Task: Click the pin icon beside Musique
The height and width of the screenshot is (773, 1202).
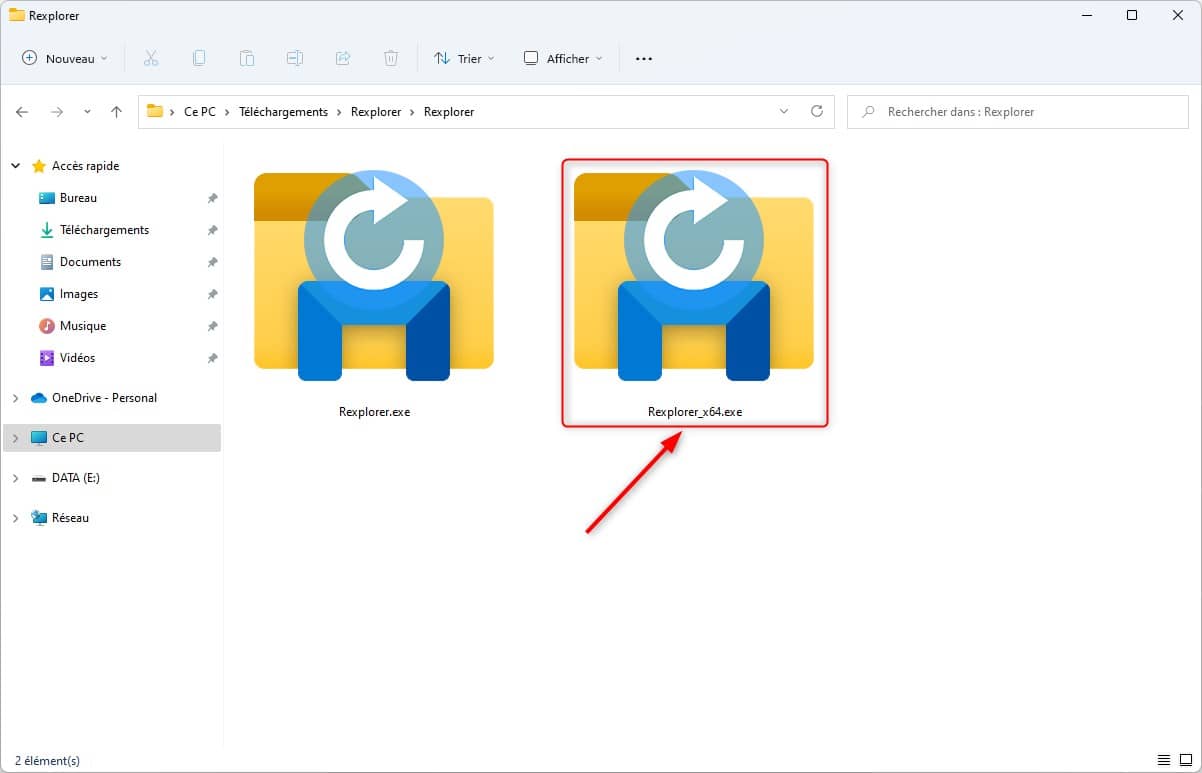Action: click(212, 327)
